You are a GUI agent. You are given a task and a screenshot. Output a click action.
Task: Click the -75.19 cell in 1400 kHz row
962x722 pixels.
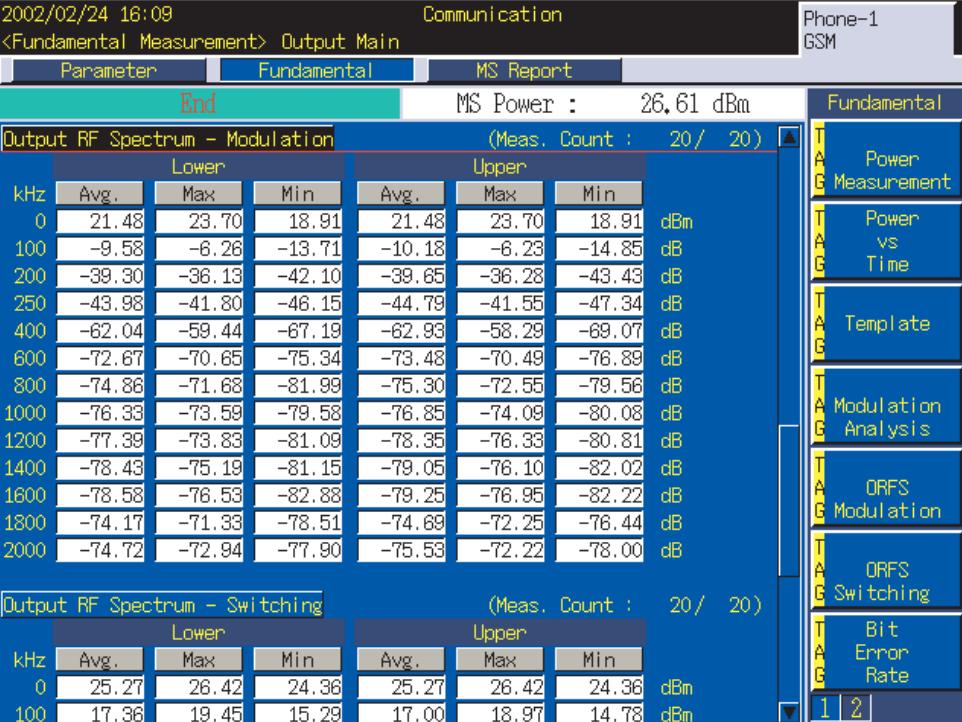point(199,468)
